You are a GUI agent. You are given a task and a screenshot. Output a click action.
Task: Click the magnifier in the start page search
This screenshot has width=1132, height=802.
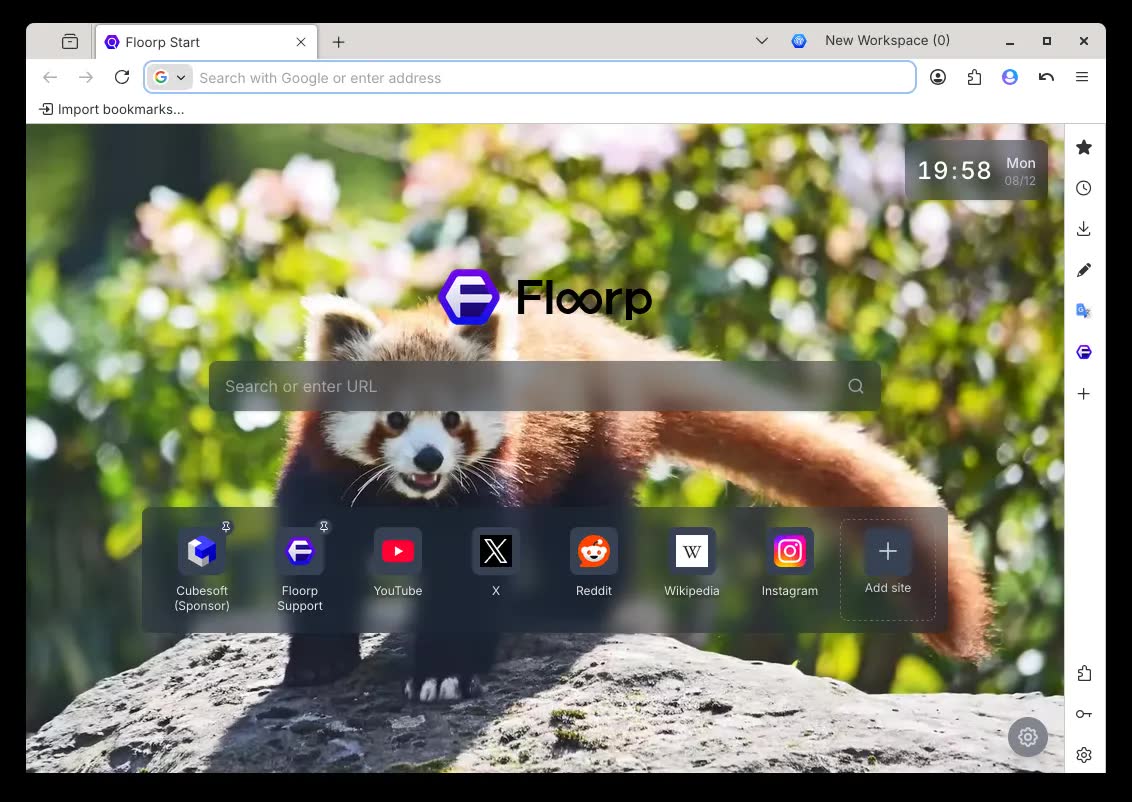(x=855, y=386)
